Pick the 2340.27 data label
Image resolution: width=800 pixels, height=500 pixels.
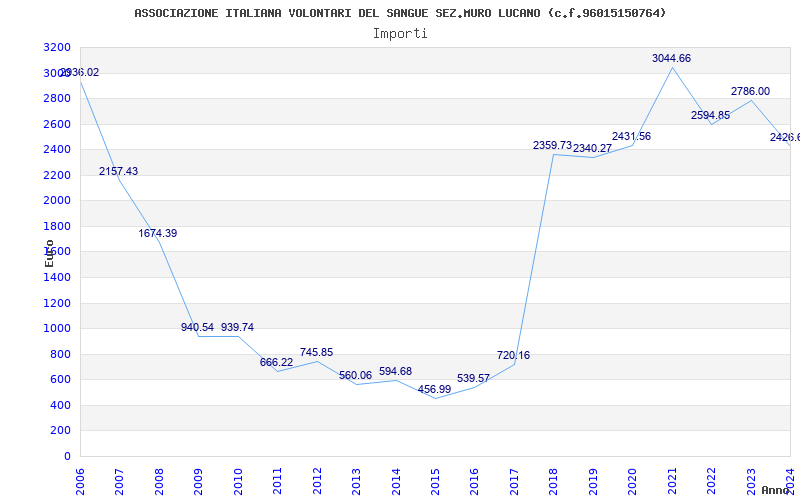tap(592, 148)
